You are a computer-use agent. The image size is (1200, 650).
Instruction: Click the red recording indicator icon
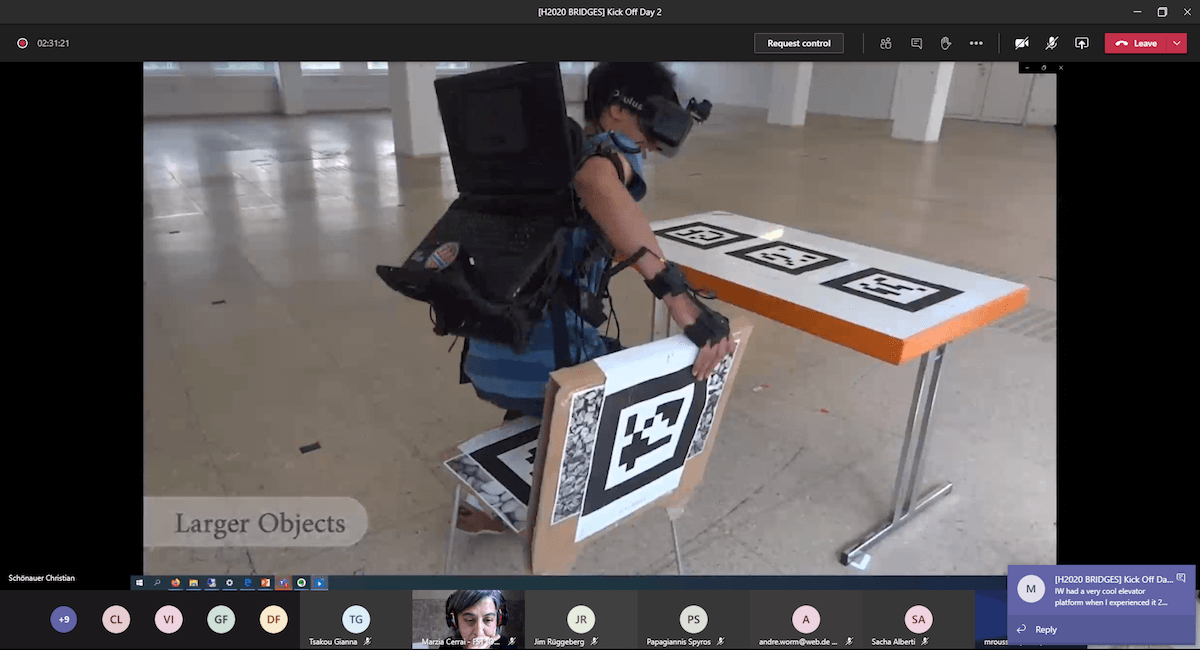(22, 43)
